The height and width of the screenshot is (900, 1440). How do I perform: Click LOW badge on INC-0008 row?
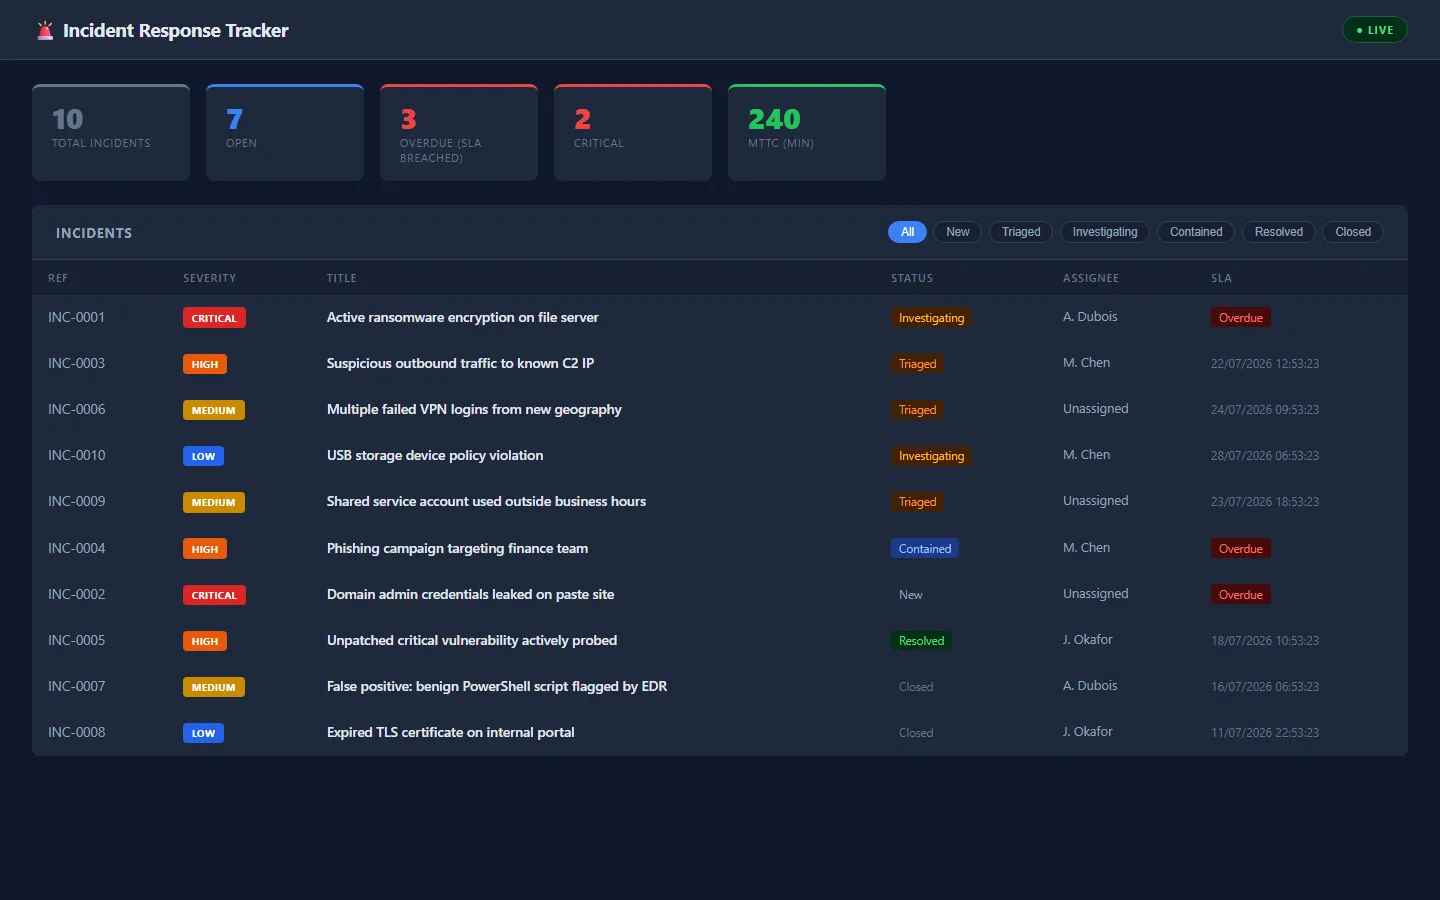coord(203,733)
